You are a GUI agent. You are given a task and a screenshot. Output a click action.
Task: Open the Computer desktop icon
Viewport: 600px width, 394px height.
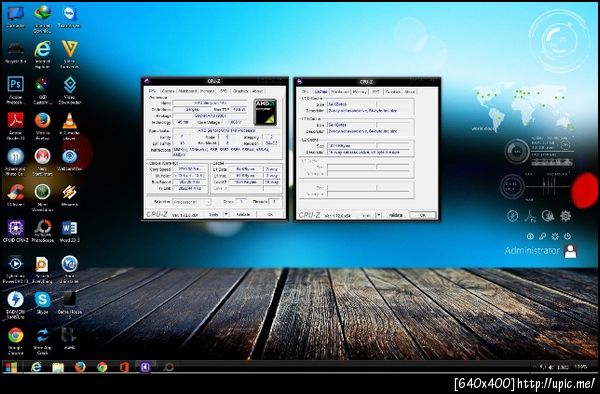(x=15, y=17)
